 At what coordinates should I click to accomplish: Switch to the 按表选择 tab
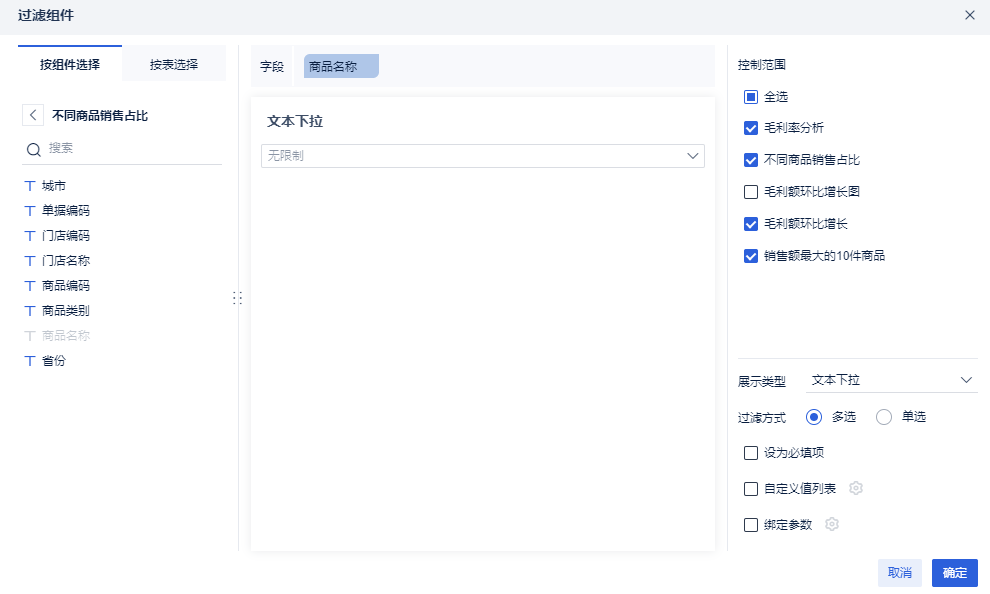(x=174, y=64)
